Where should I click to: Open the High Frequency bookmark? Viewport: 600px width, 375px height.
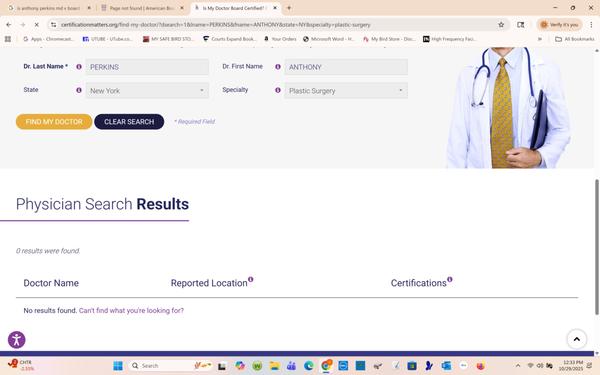click(449, 39)
